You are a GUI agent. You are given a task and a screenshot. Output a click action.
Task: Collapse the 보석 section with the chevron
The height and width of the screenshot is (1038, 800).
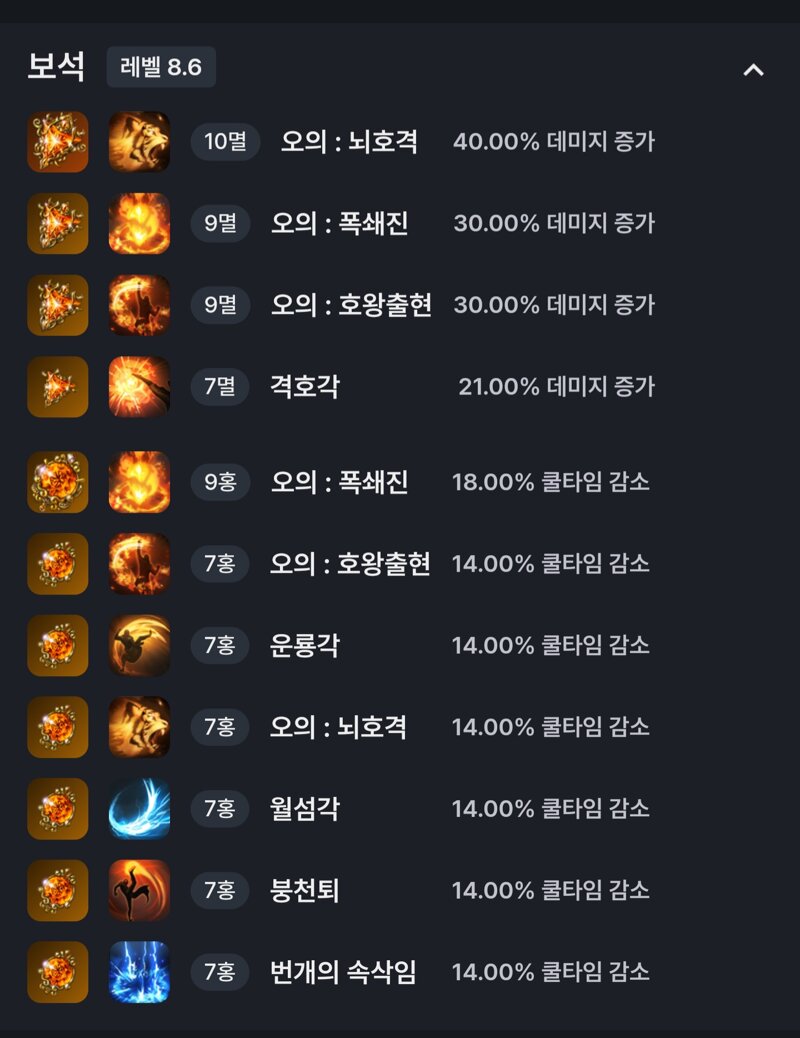coord(753,70)
